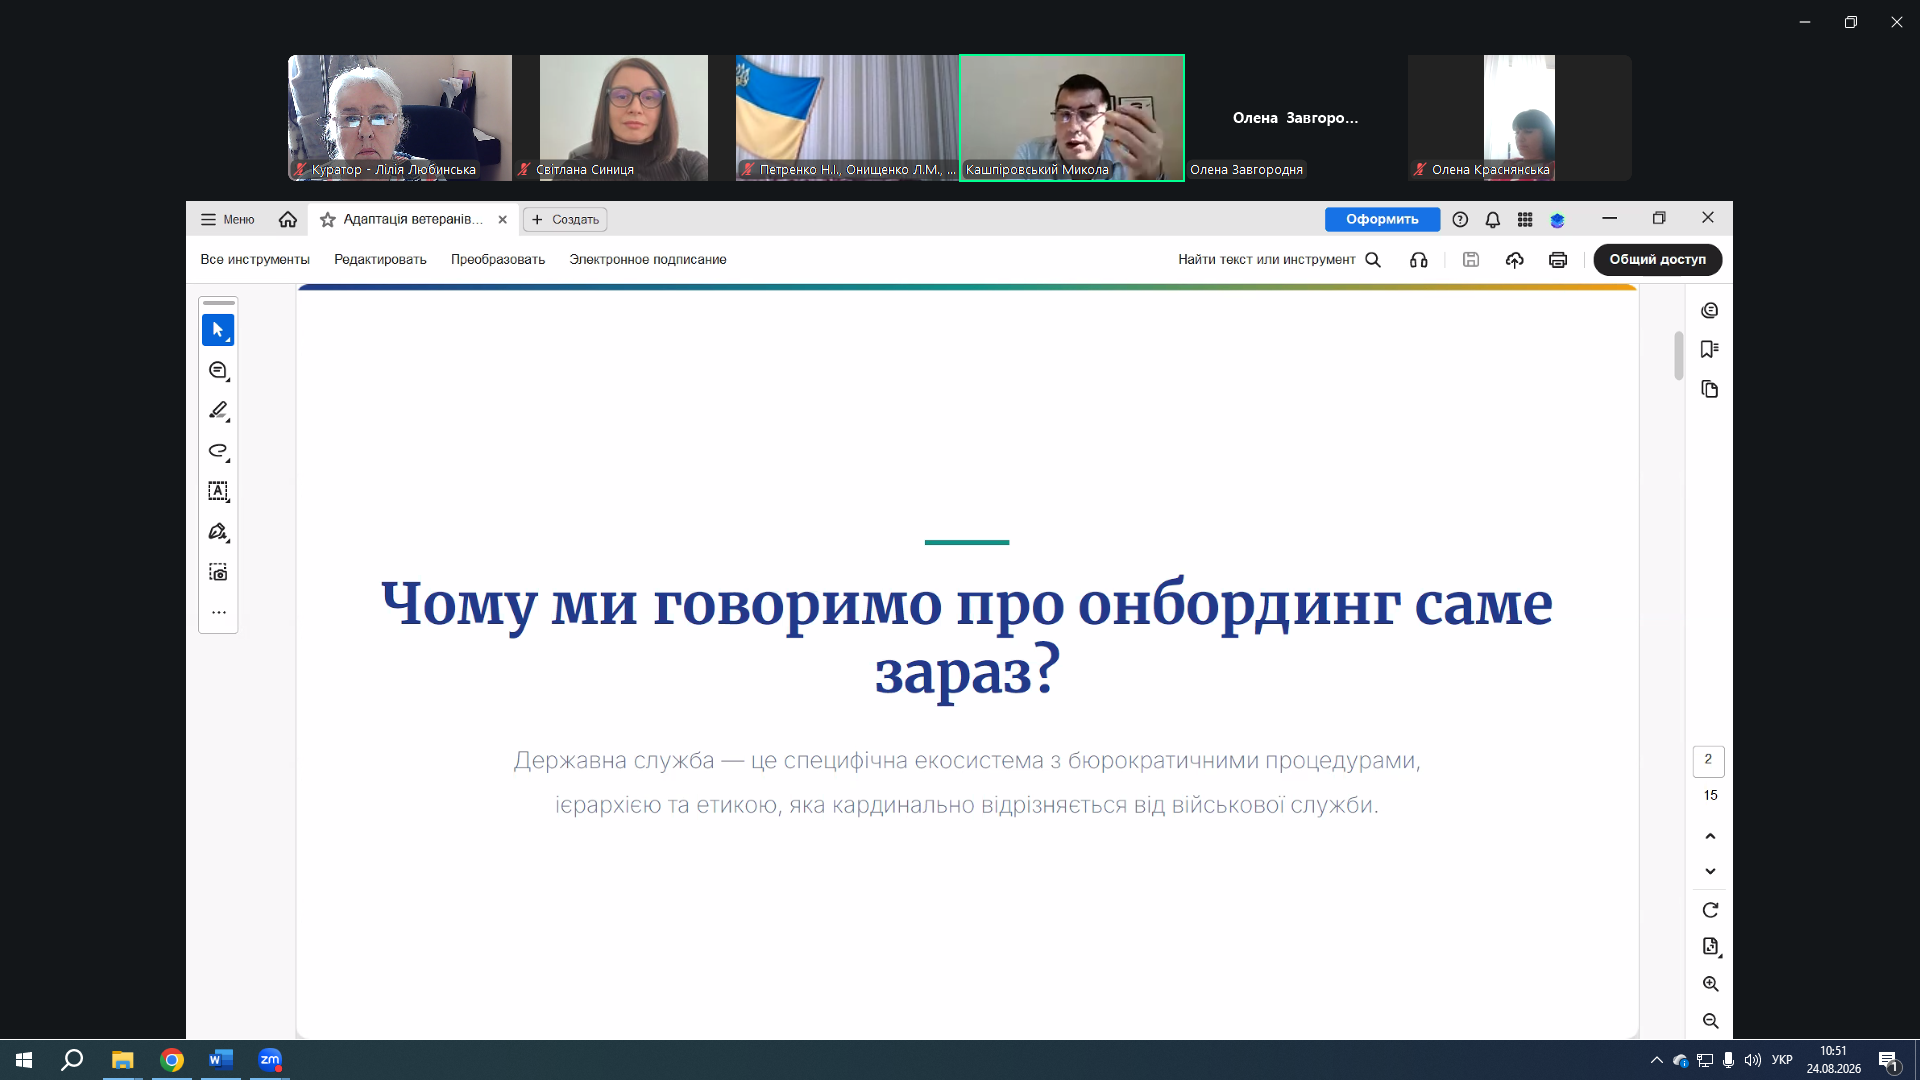
Task: Open the Редактировать menu
Action: click(x=380, y=259)
